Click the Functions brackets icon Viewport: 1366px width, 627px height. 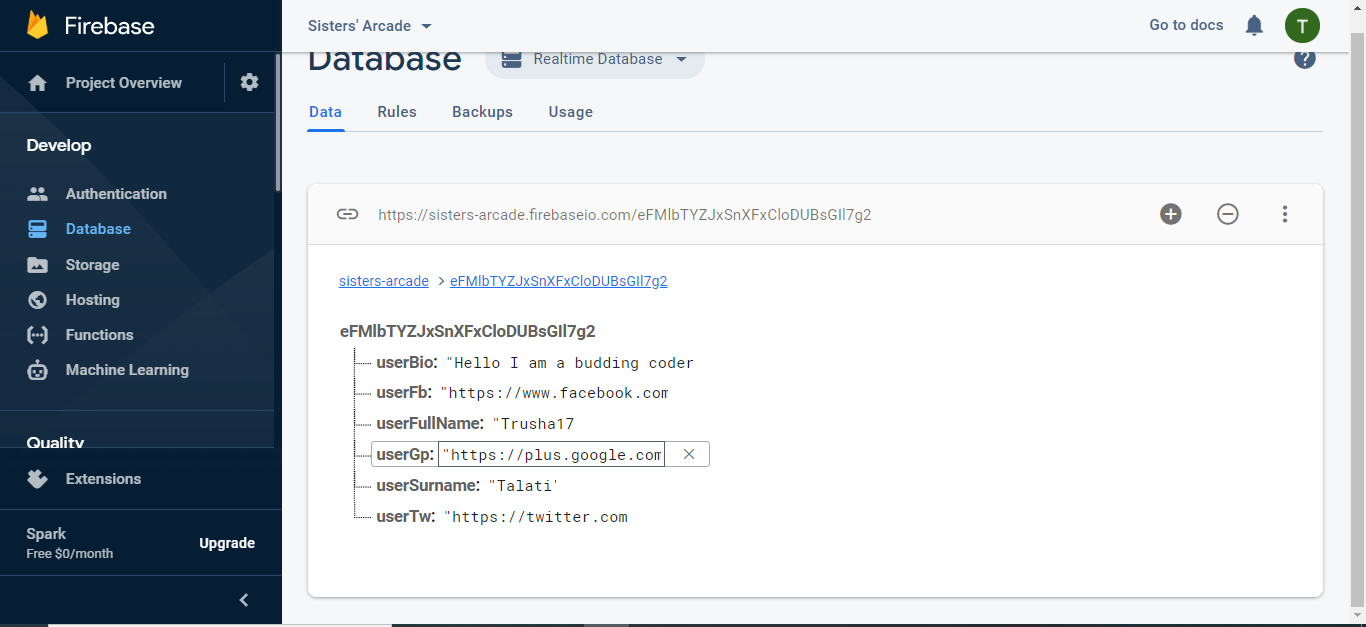coord(38,335)
